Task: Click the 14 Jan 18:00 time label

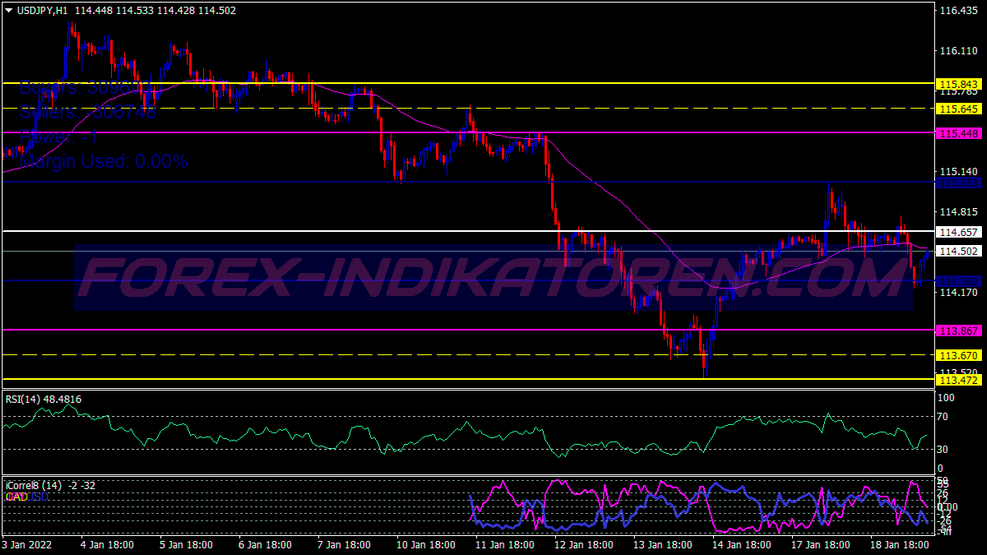Action: [x=742, y=545]
